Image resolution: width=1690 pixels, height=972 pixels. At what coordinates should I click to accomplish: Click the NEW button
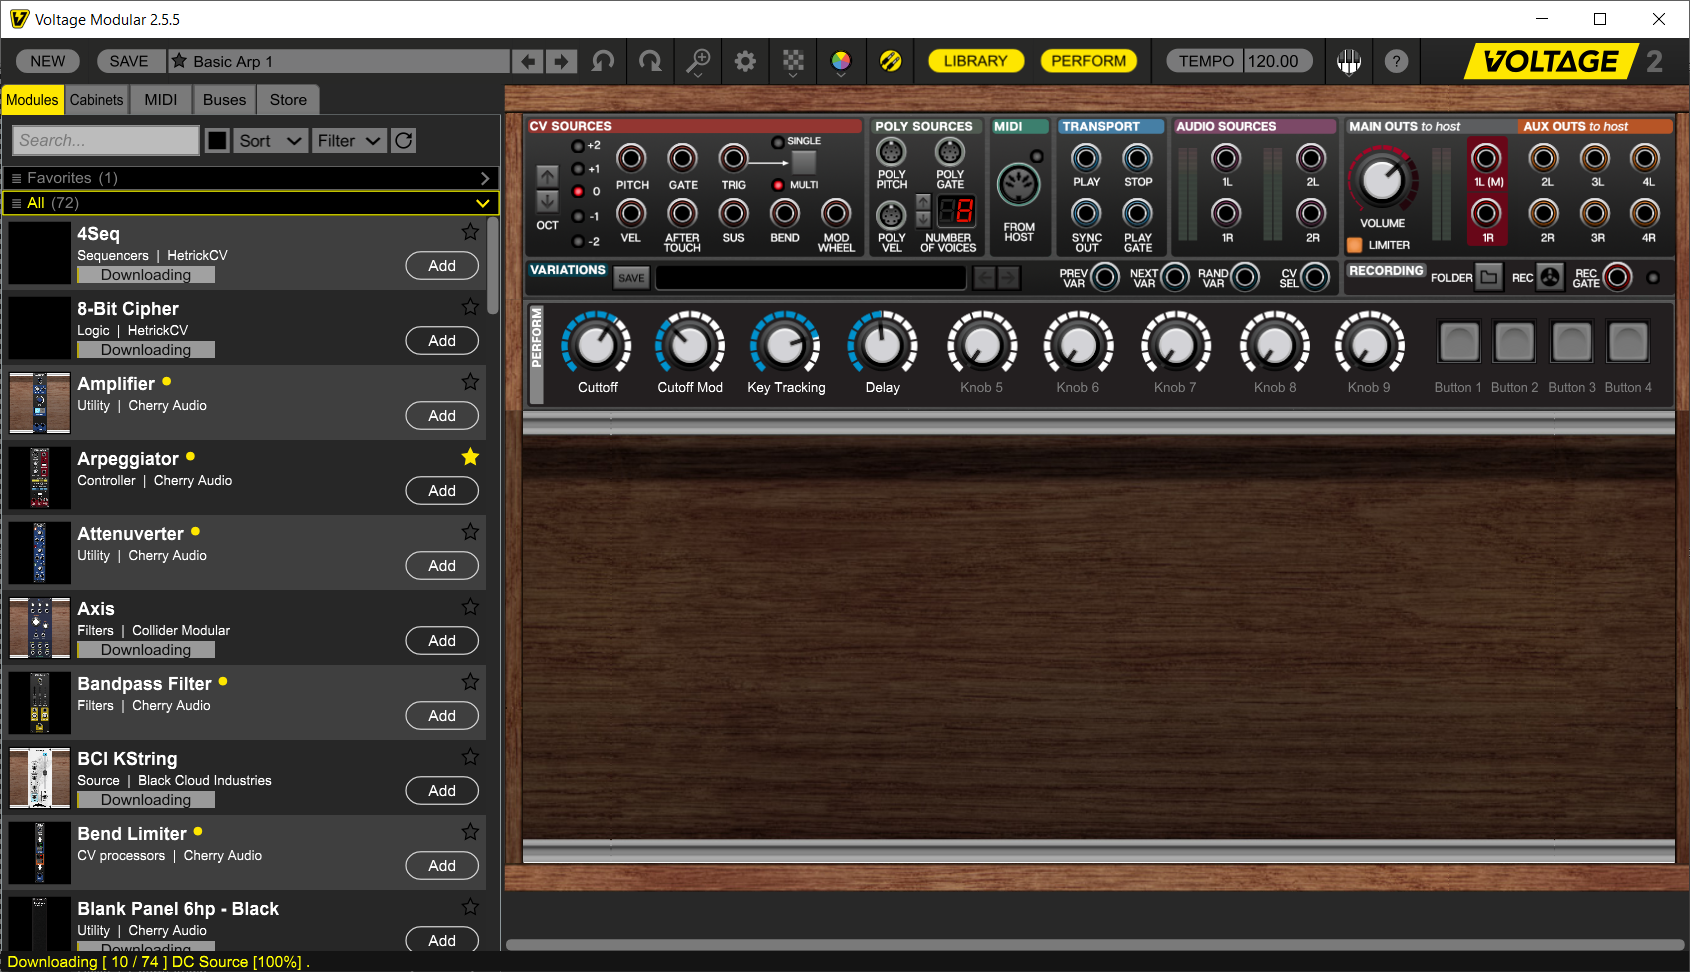coord(48,61)
